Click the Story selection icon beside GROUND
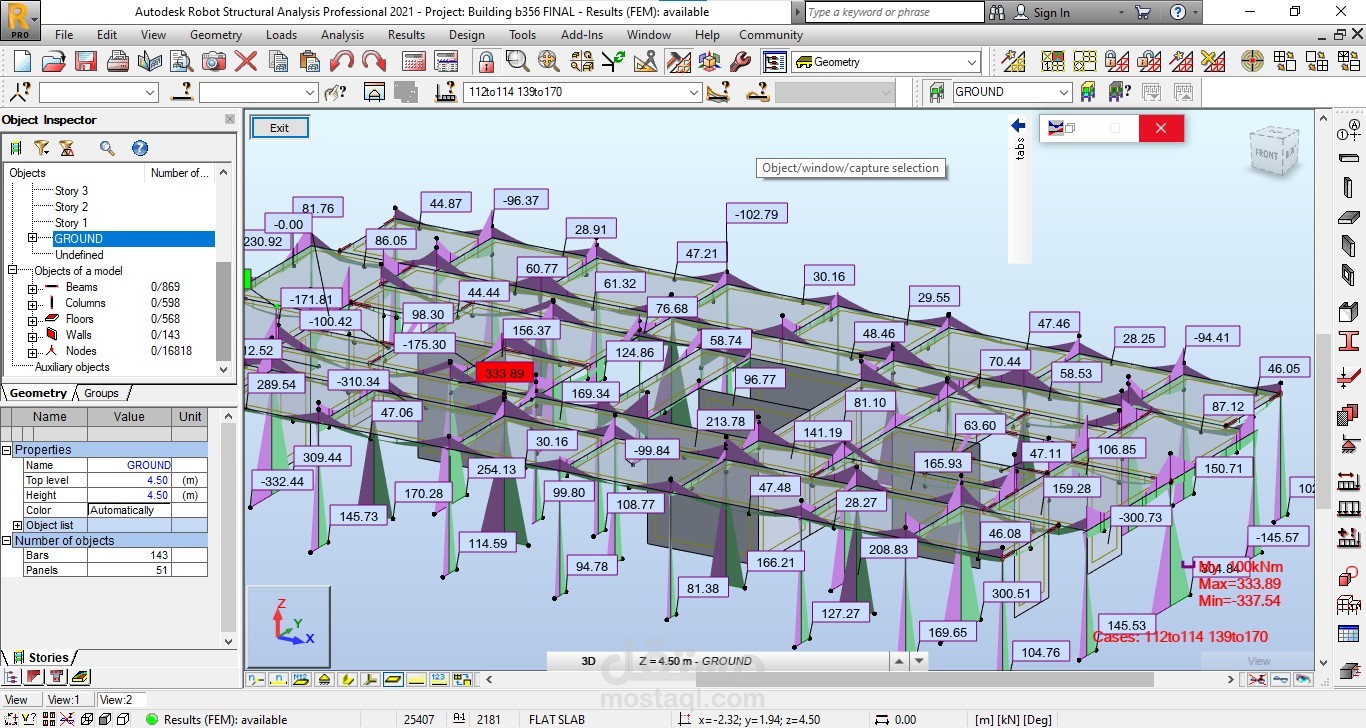 937,92
